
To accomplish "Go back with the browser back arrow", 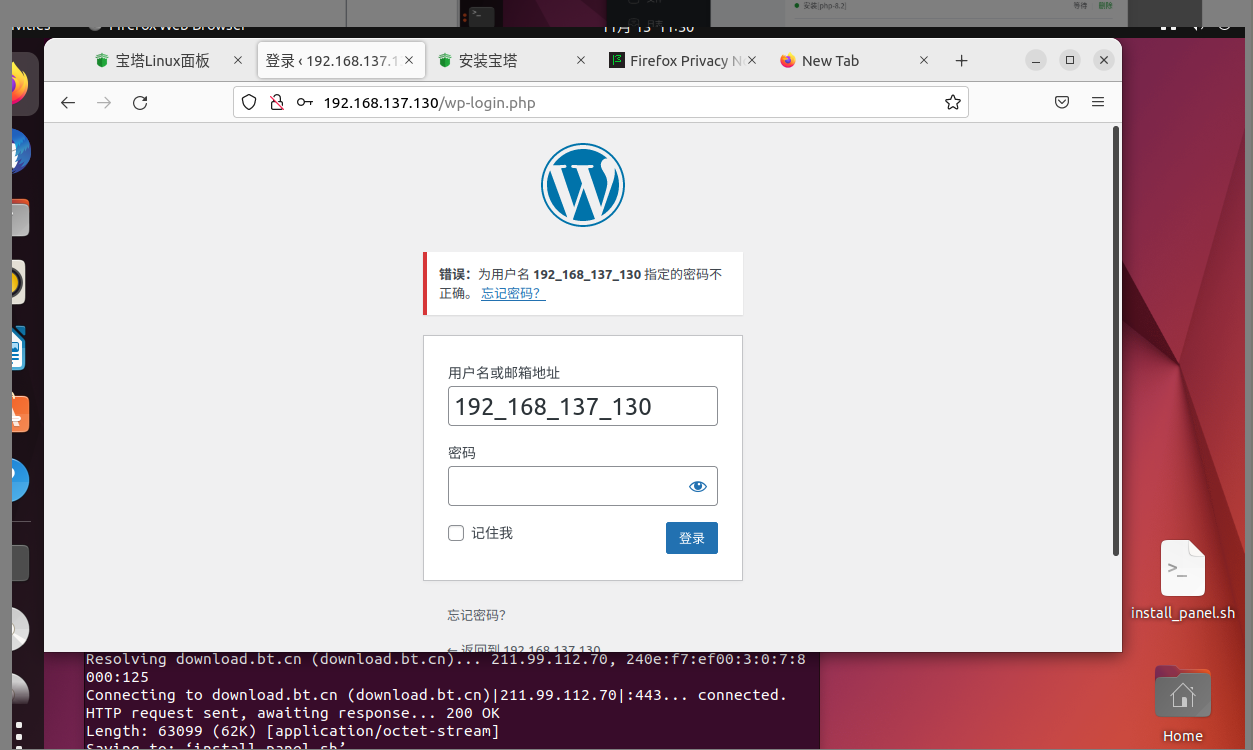I will click(68, 102).
